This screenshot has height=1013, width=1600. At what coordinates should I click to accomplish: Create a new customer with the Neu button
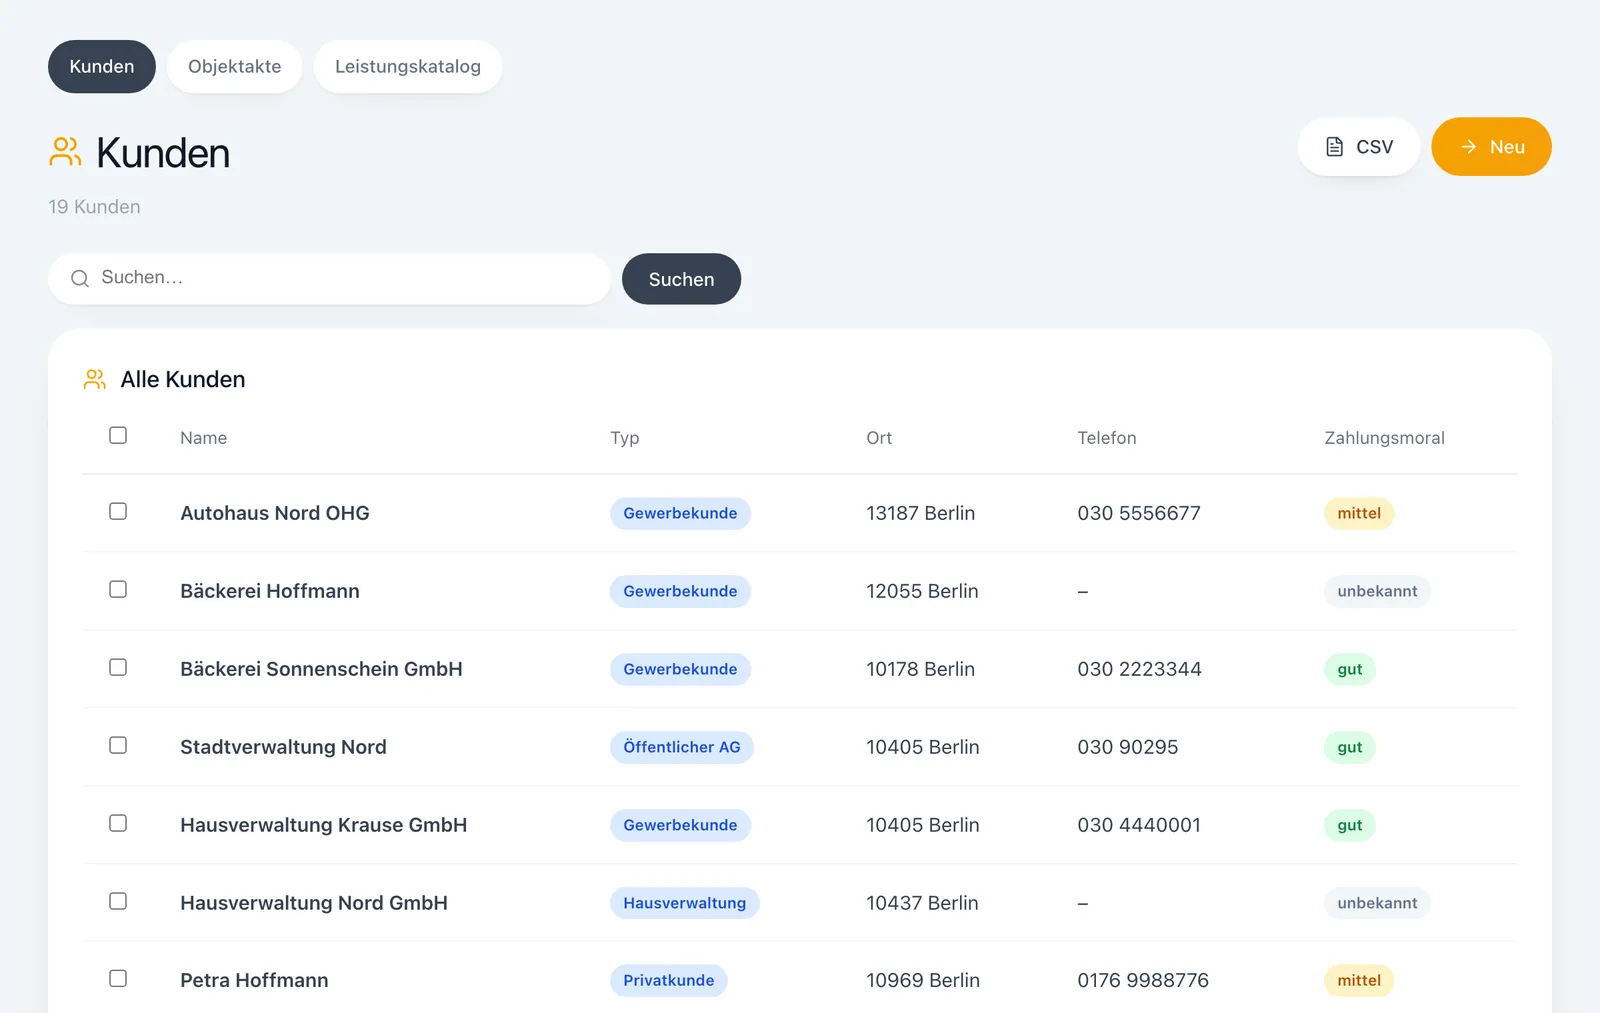click(1491, 147)
